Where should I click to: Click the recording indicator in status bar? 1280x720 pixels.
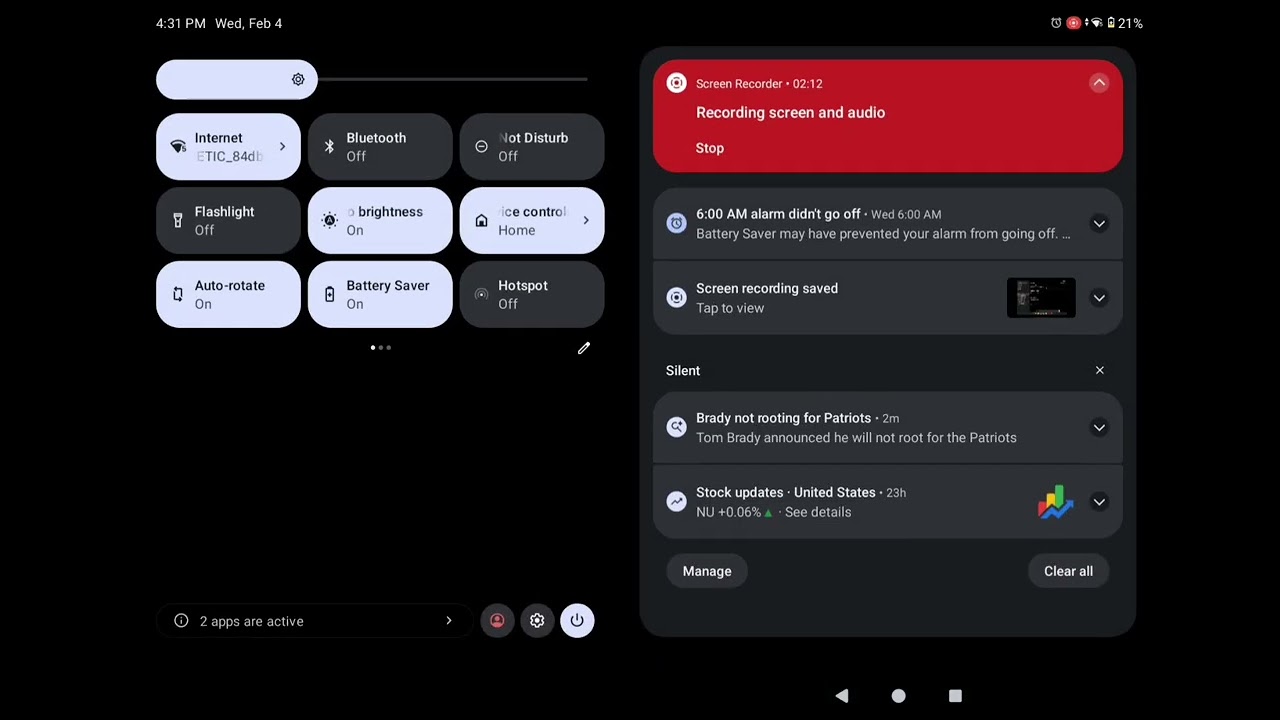point(1074,23)
